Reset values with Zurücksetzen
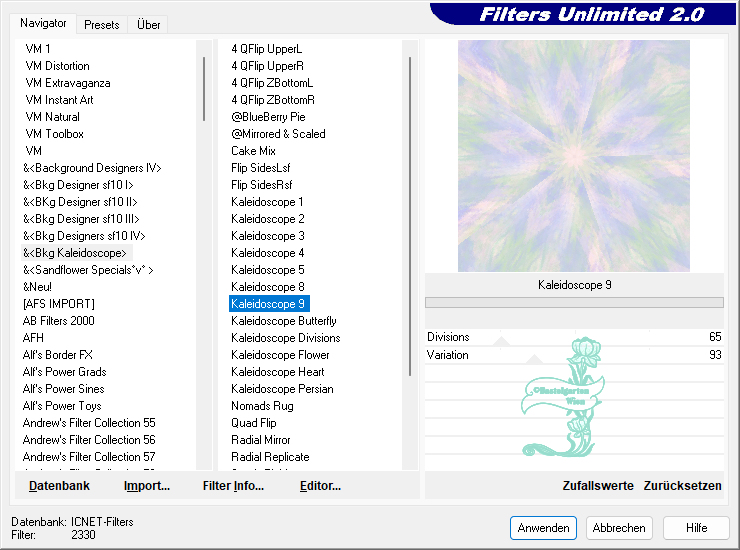Image resolution: width=740 pixels, height=550 pixels. [x=682, y=486]
